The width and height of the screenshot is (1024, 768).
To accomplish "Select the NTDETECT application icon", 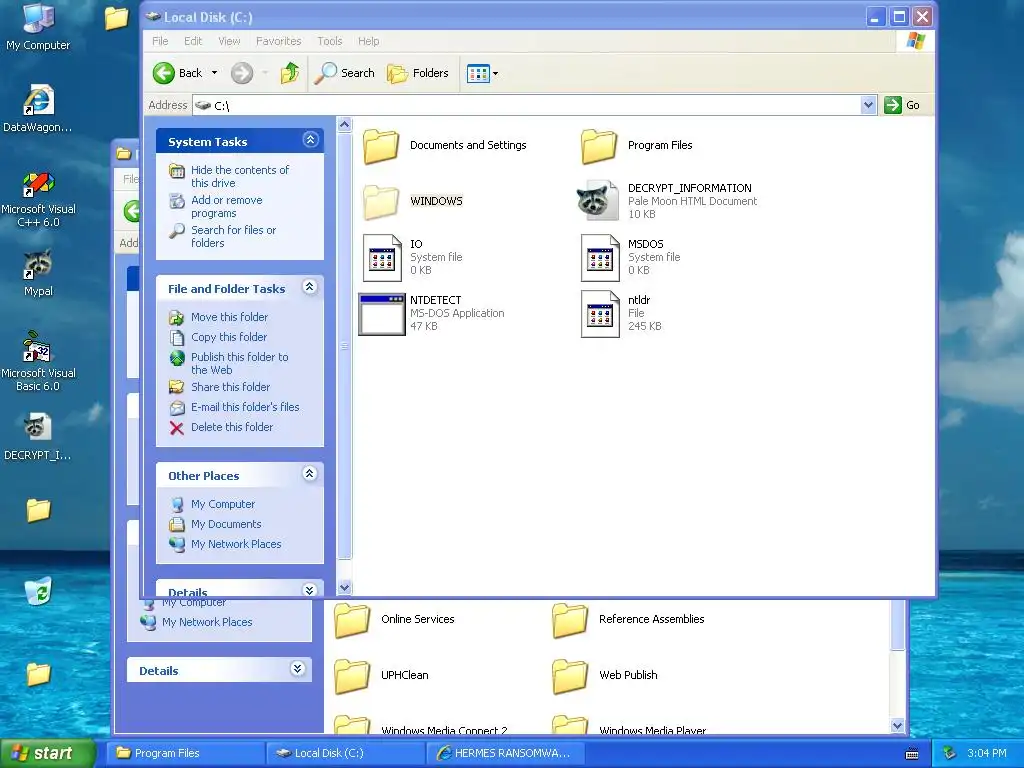I will tap(382, 314).
